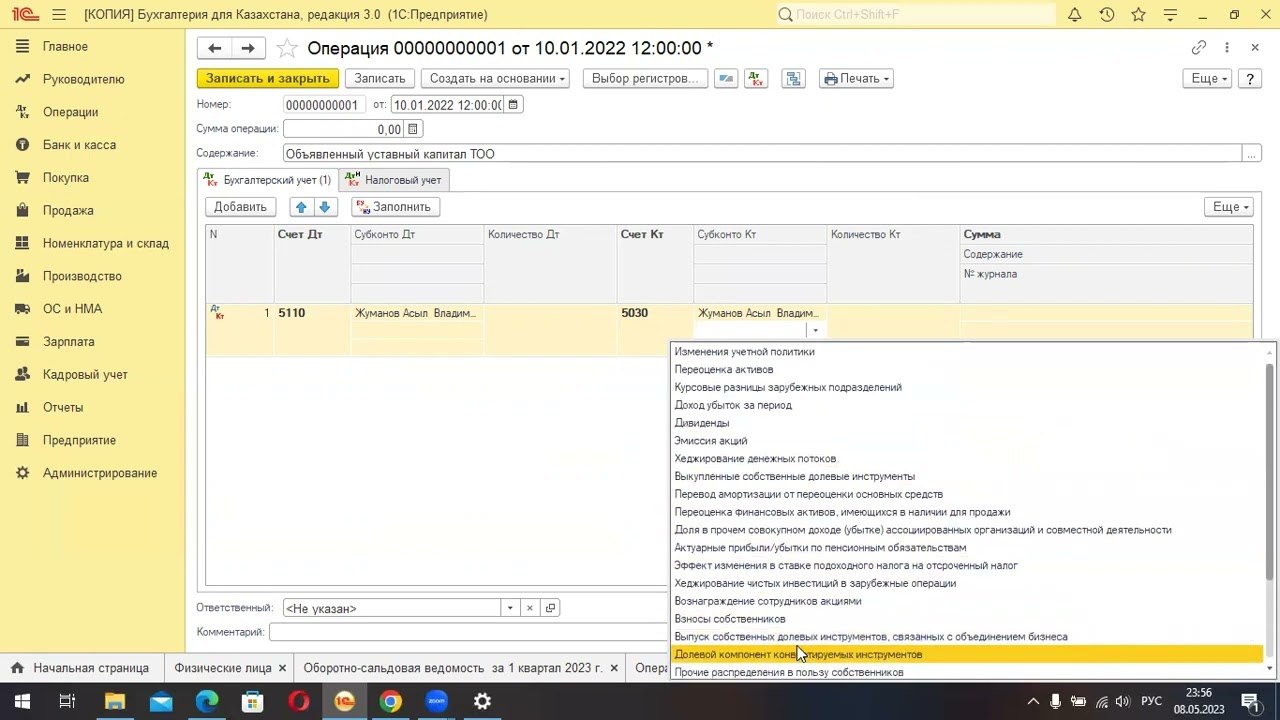This screenshot has height=720, width=1280.
Task: Open the Help question mark button
Action: pyautogui.click(x=1250, y=78)
